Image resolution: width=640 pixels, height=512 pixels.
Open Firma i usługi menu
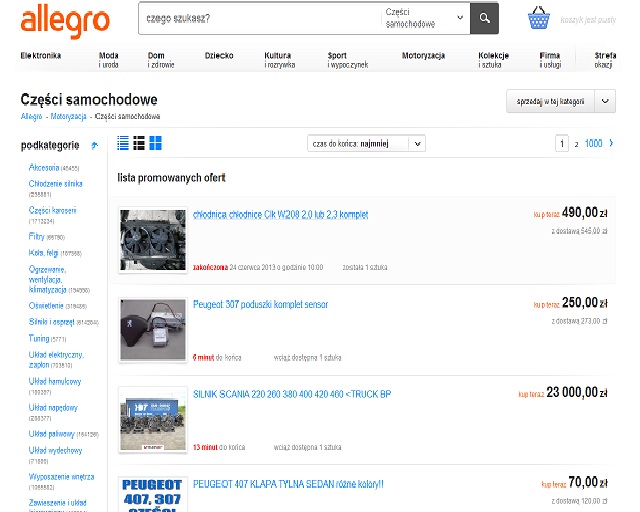point(550,60)
